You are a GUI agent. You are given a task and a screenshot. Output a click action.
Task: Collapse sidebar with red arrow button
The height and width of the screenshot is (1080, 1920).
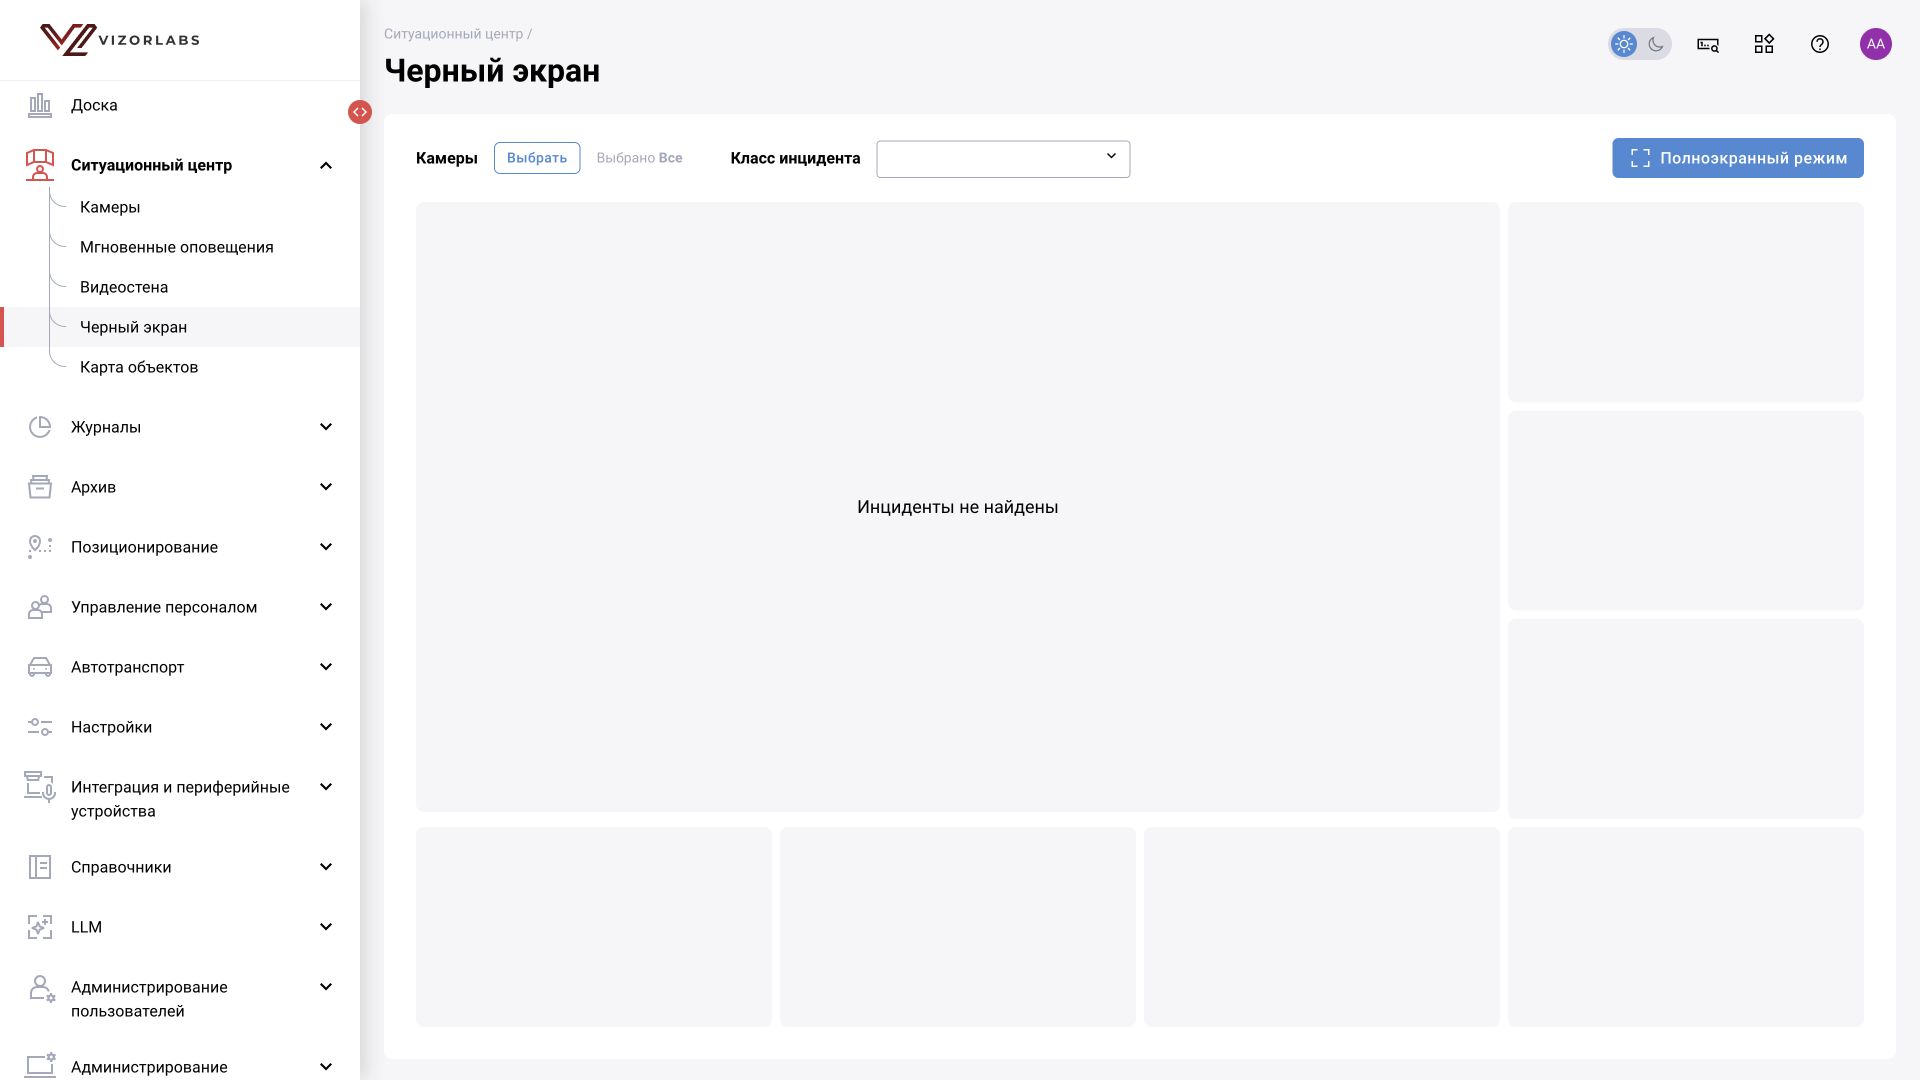tap(360, 112)
